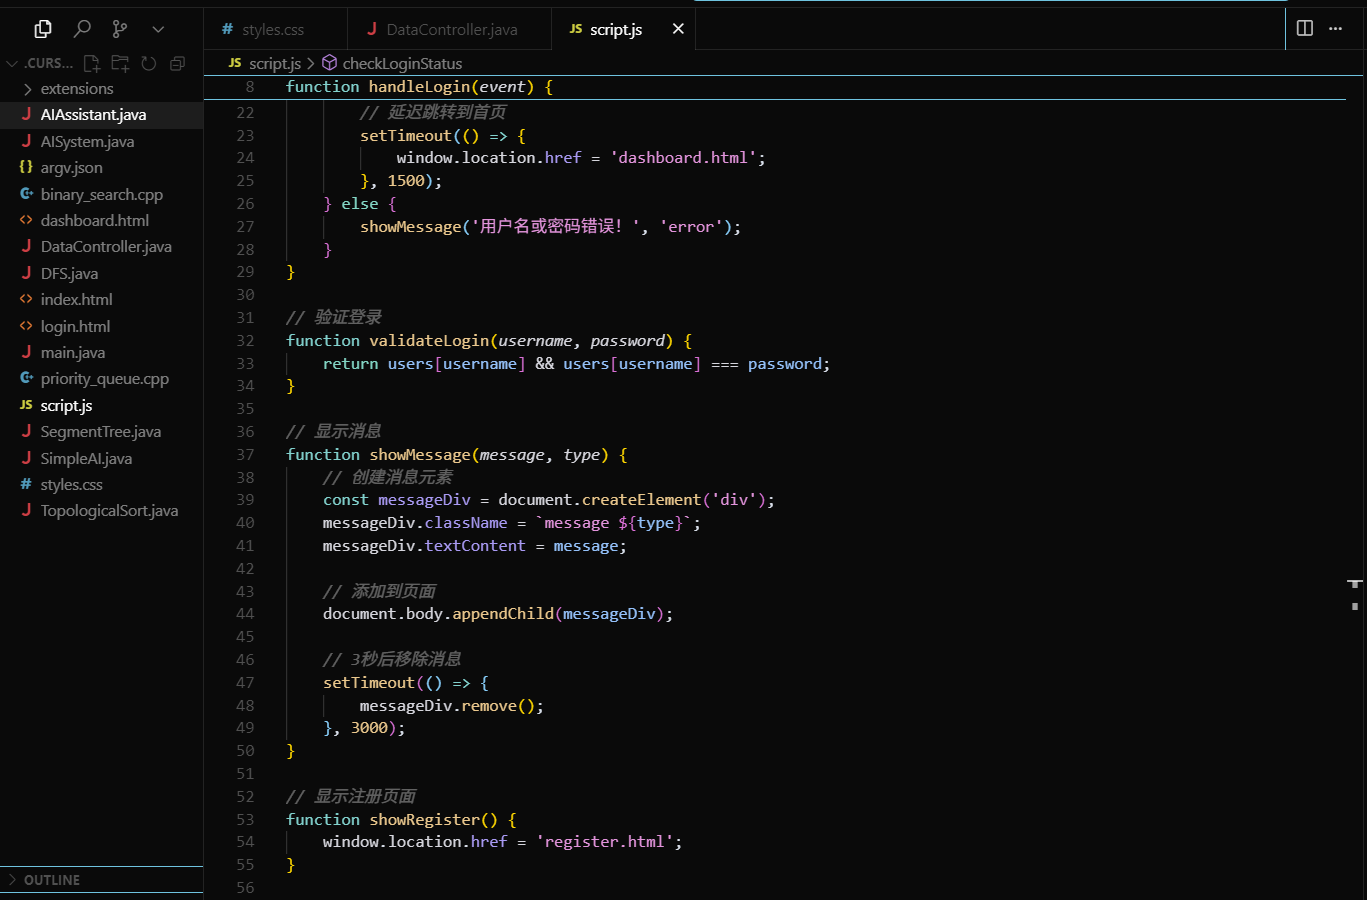The image size is (1367, 900).
Task: Click JSON braces icon beside argv.json
Action: [26, 167]
